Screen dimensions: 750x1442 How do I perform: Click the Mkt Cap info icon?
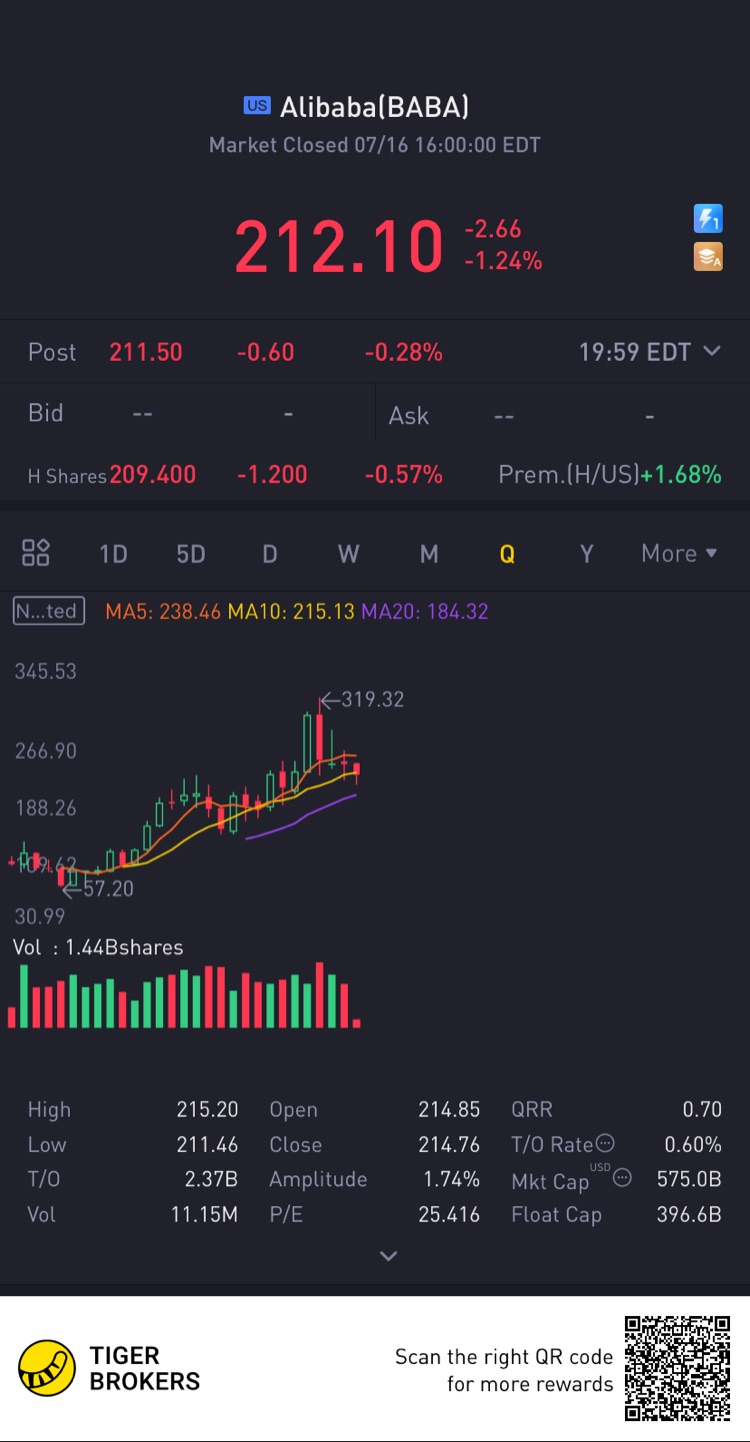[x=622, y=1178]
